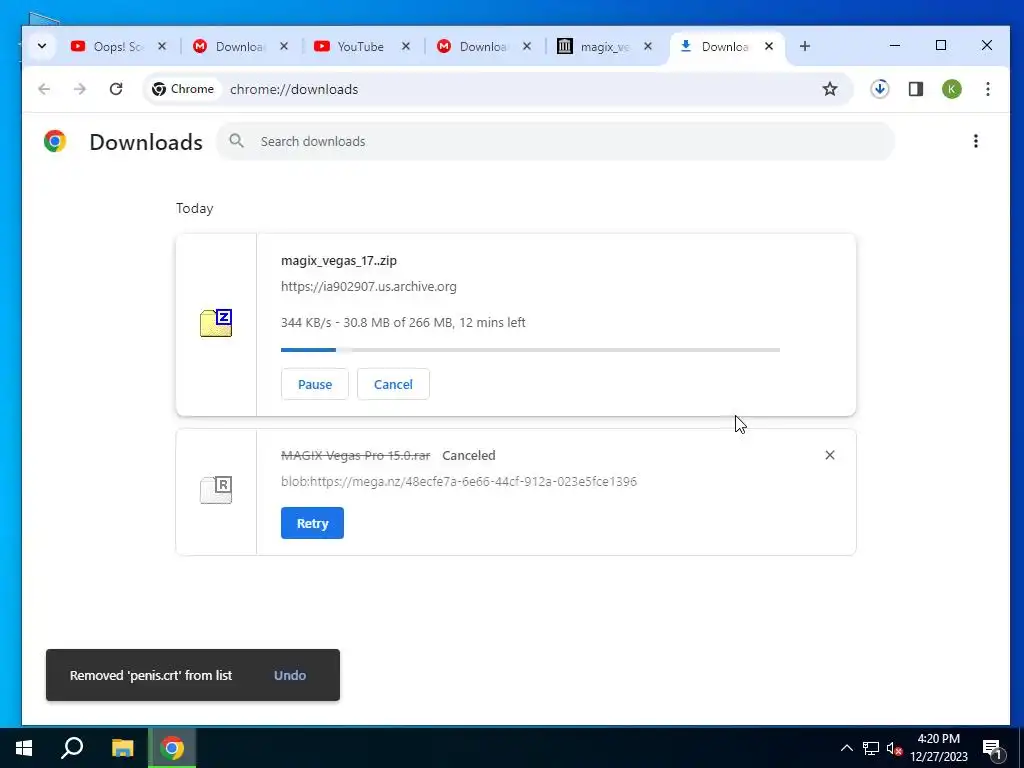Click the 'Canceled' status label
The width and height of the screenshot is (1024, 768).
469,455
